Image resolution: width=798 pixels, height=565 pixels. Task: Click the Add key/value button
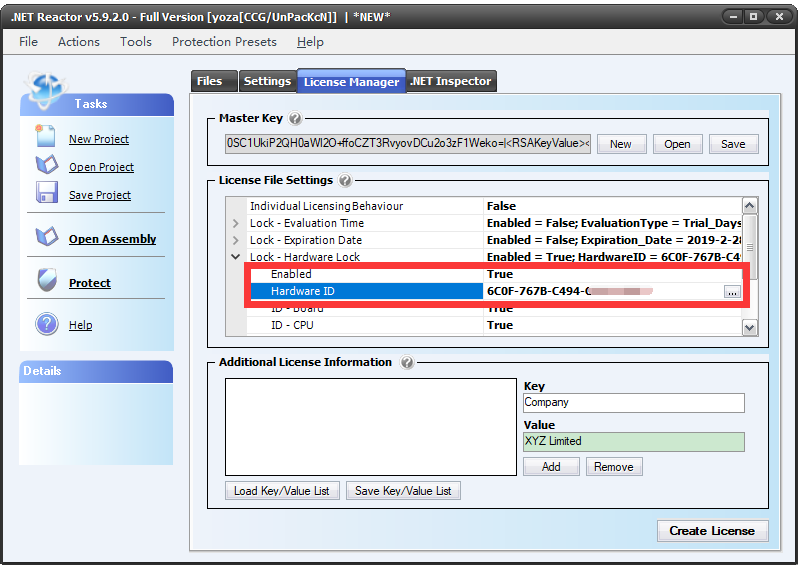tap(551, 467)
